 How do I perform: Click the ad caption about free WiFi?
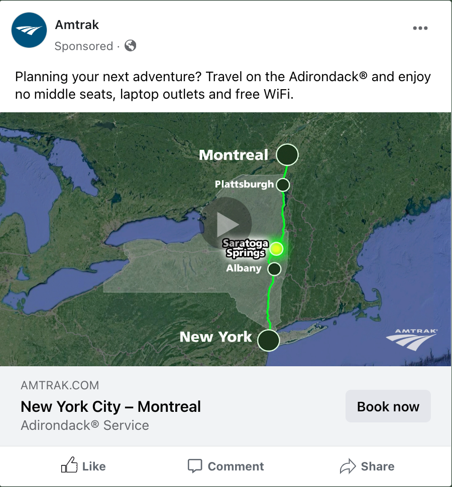click(223, 85)
